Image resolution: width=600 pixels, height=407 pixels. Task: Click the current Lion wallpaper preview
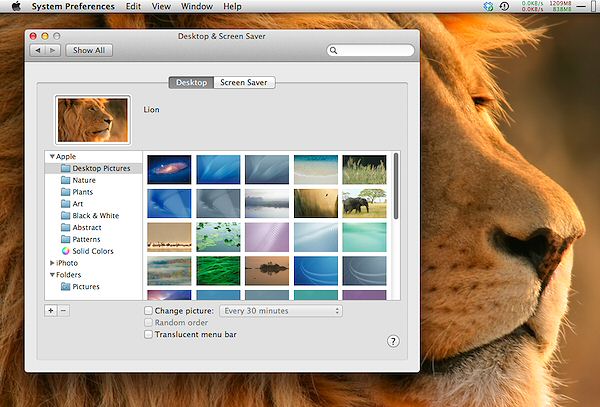(x=93, y=120)
